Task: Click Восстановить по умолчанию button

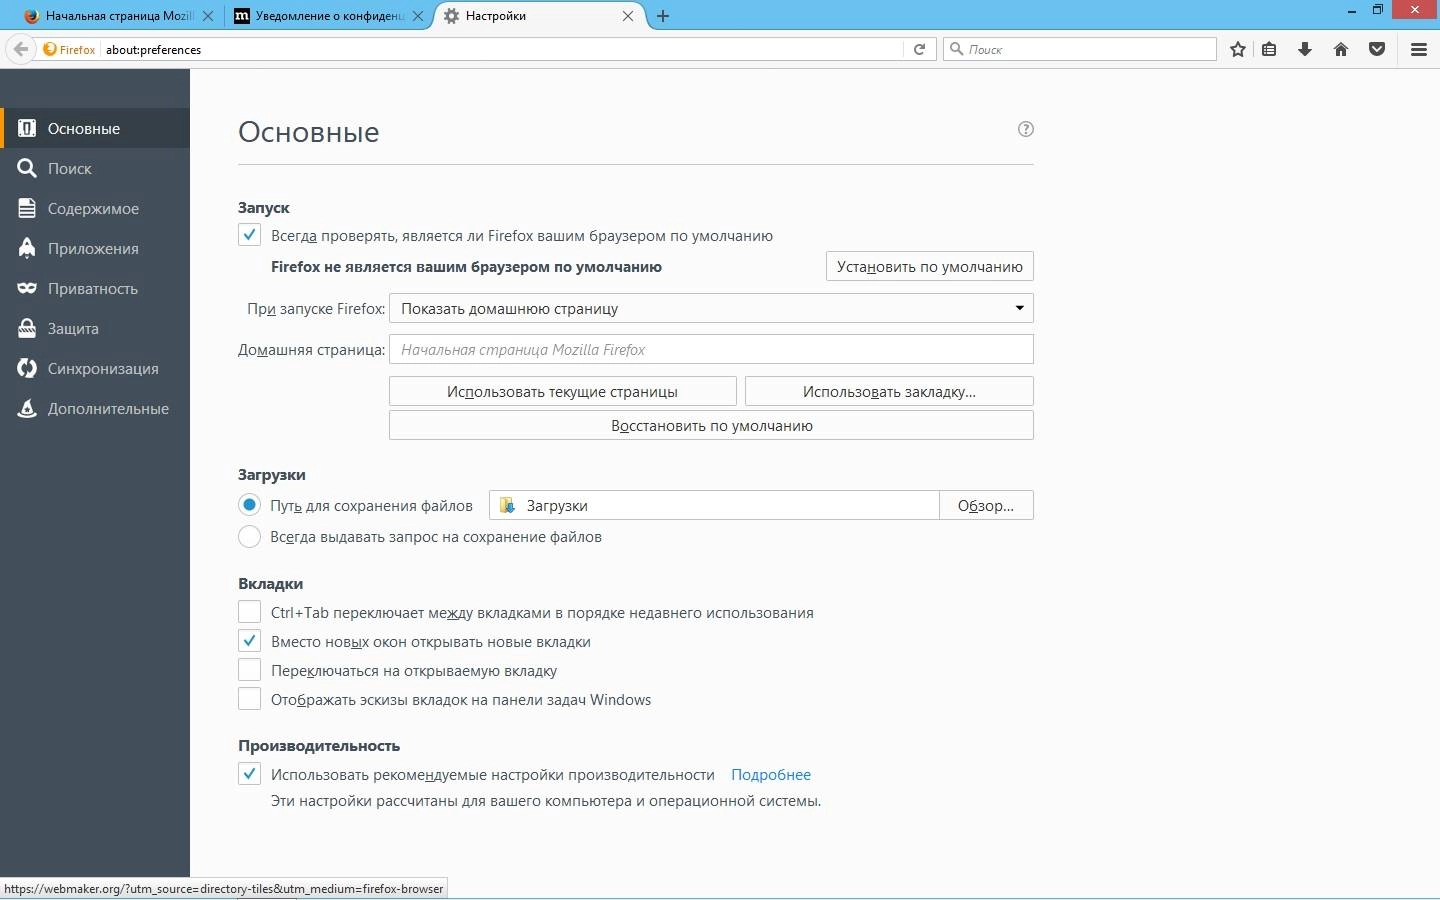Action: [x=711, y=425]
